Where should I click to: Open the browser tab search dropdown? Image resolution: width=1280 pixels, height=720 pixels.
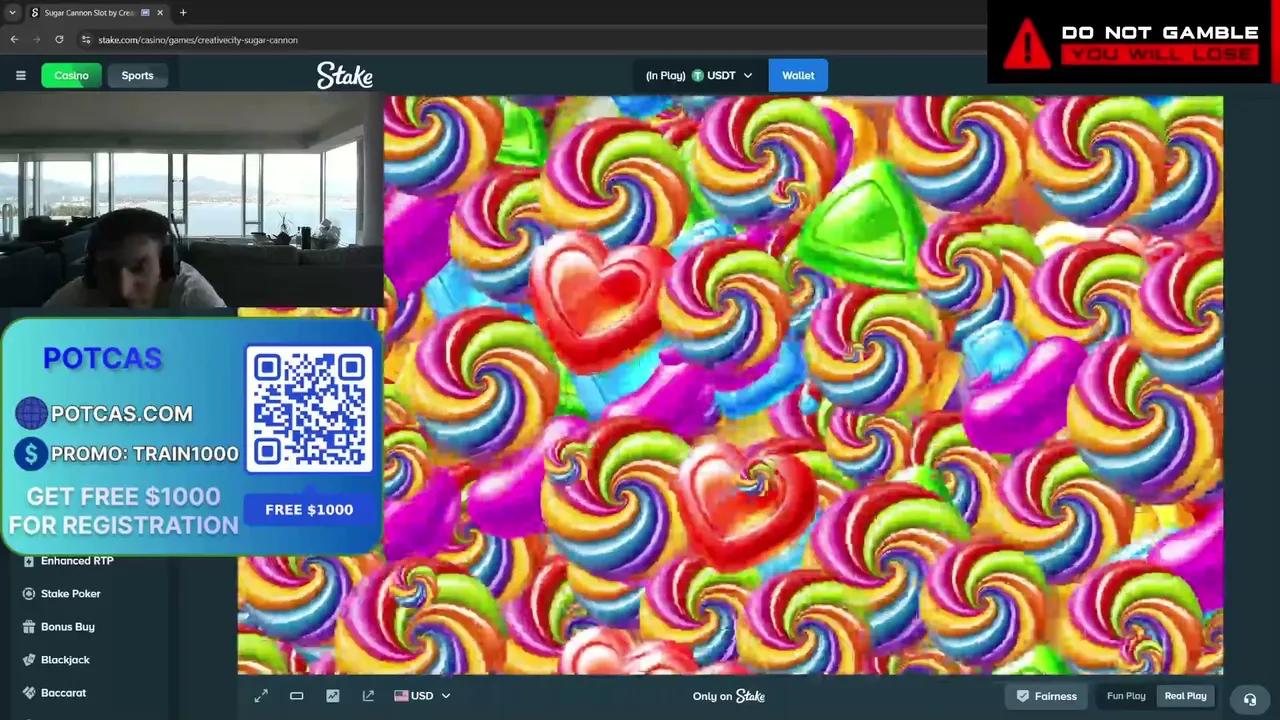12,13
